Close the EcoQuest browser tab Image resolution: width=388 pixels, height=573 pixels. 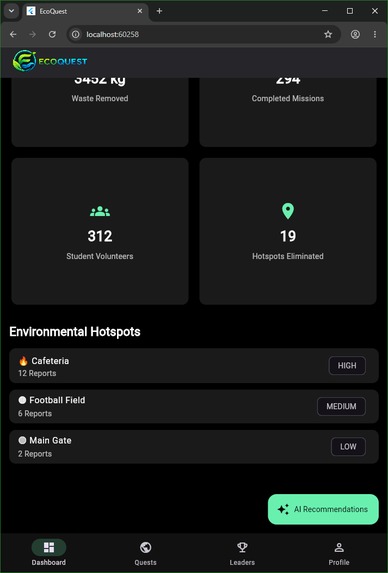(x=140, y=11)
